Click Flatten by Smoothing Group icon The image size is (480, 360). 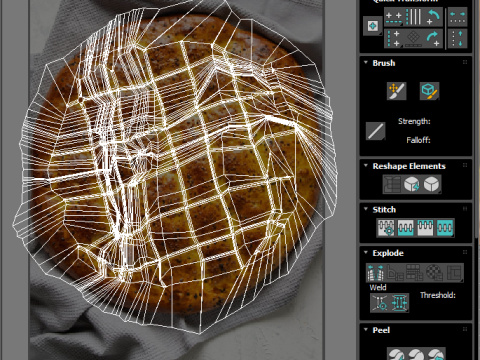[415, 273]
